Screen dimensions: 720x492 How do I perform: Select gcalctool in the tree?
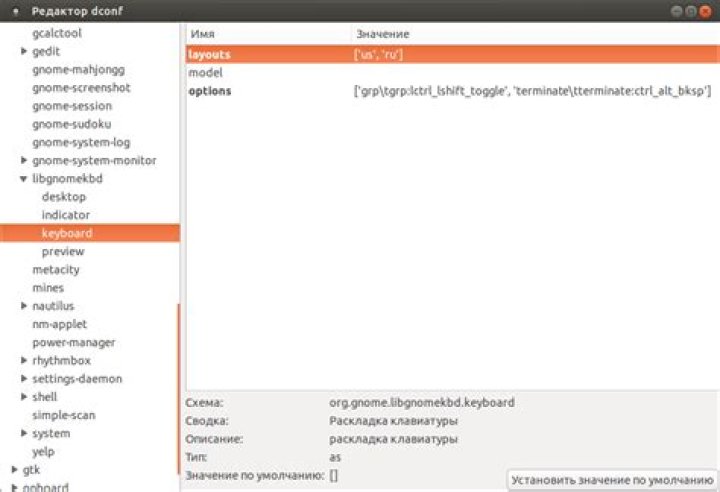coord(56,33)
